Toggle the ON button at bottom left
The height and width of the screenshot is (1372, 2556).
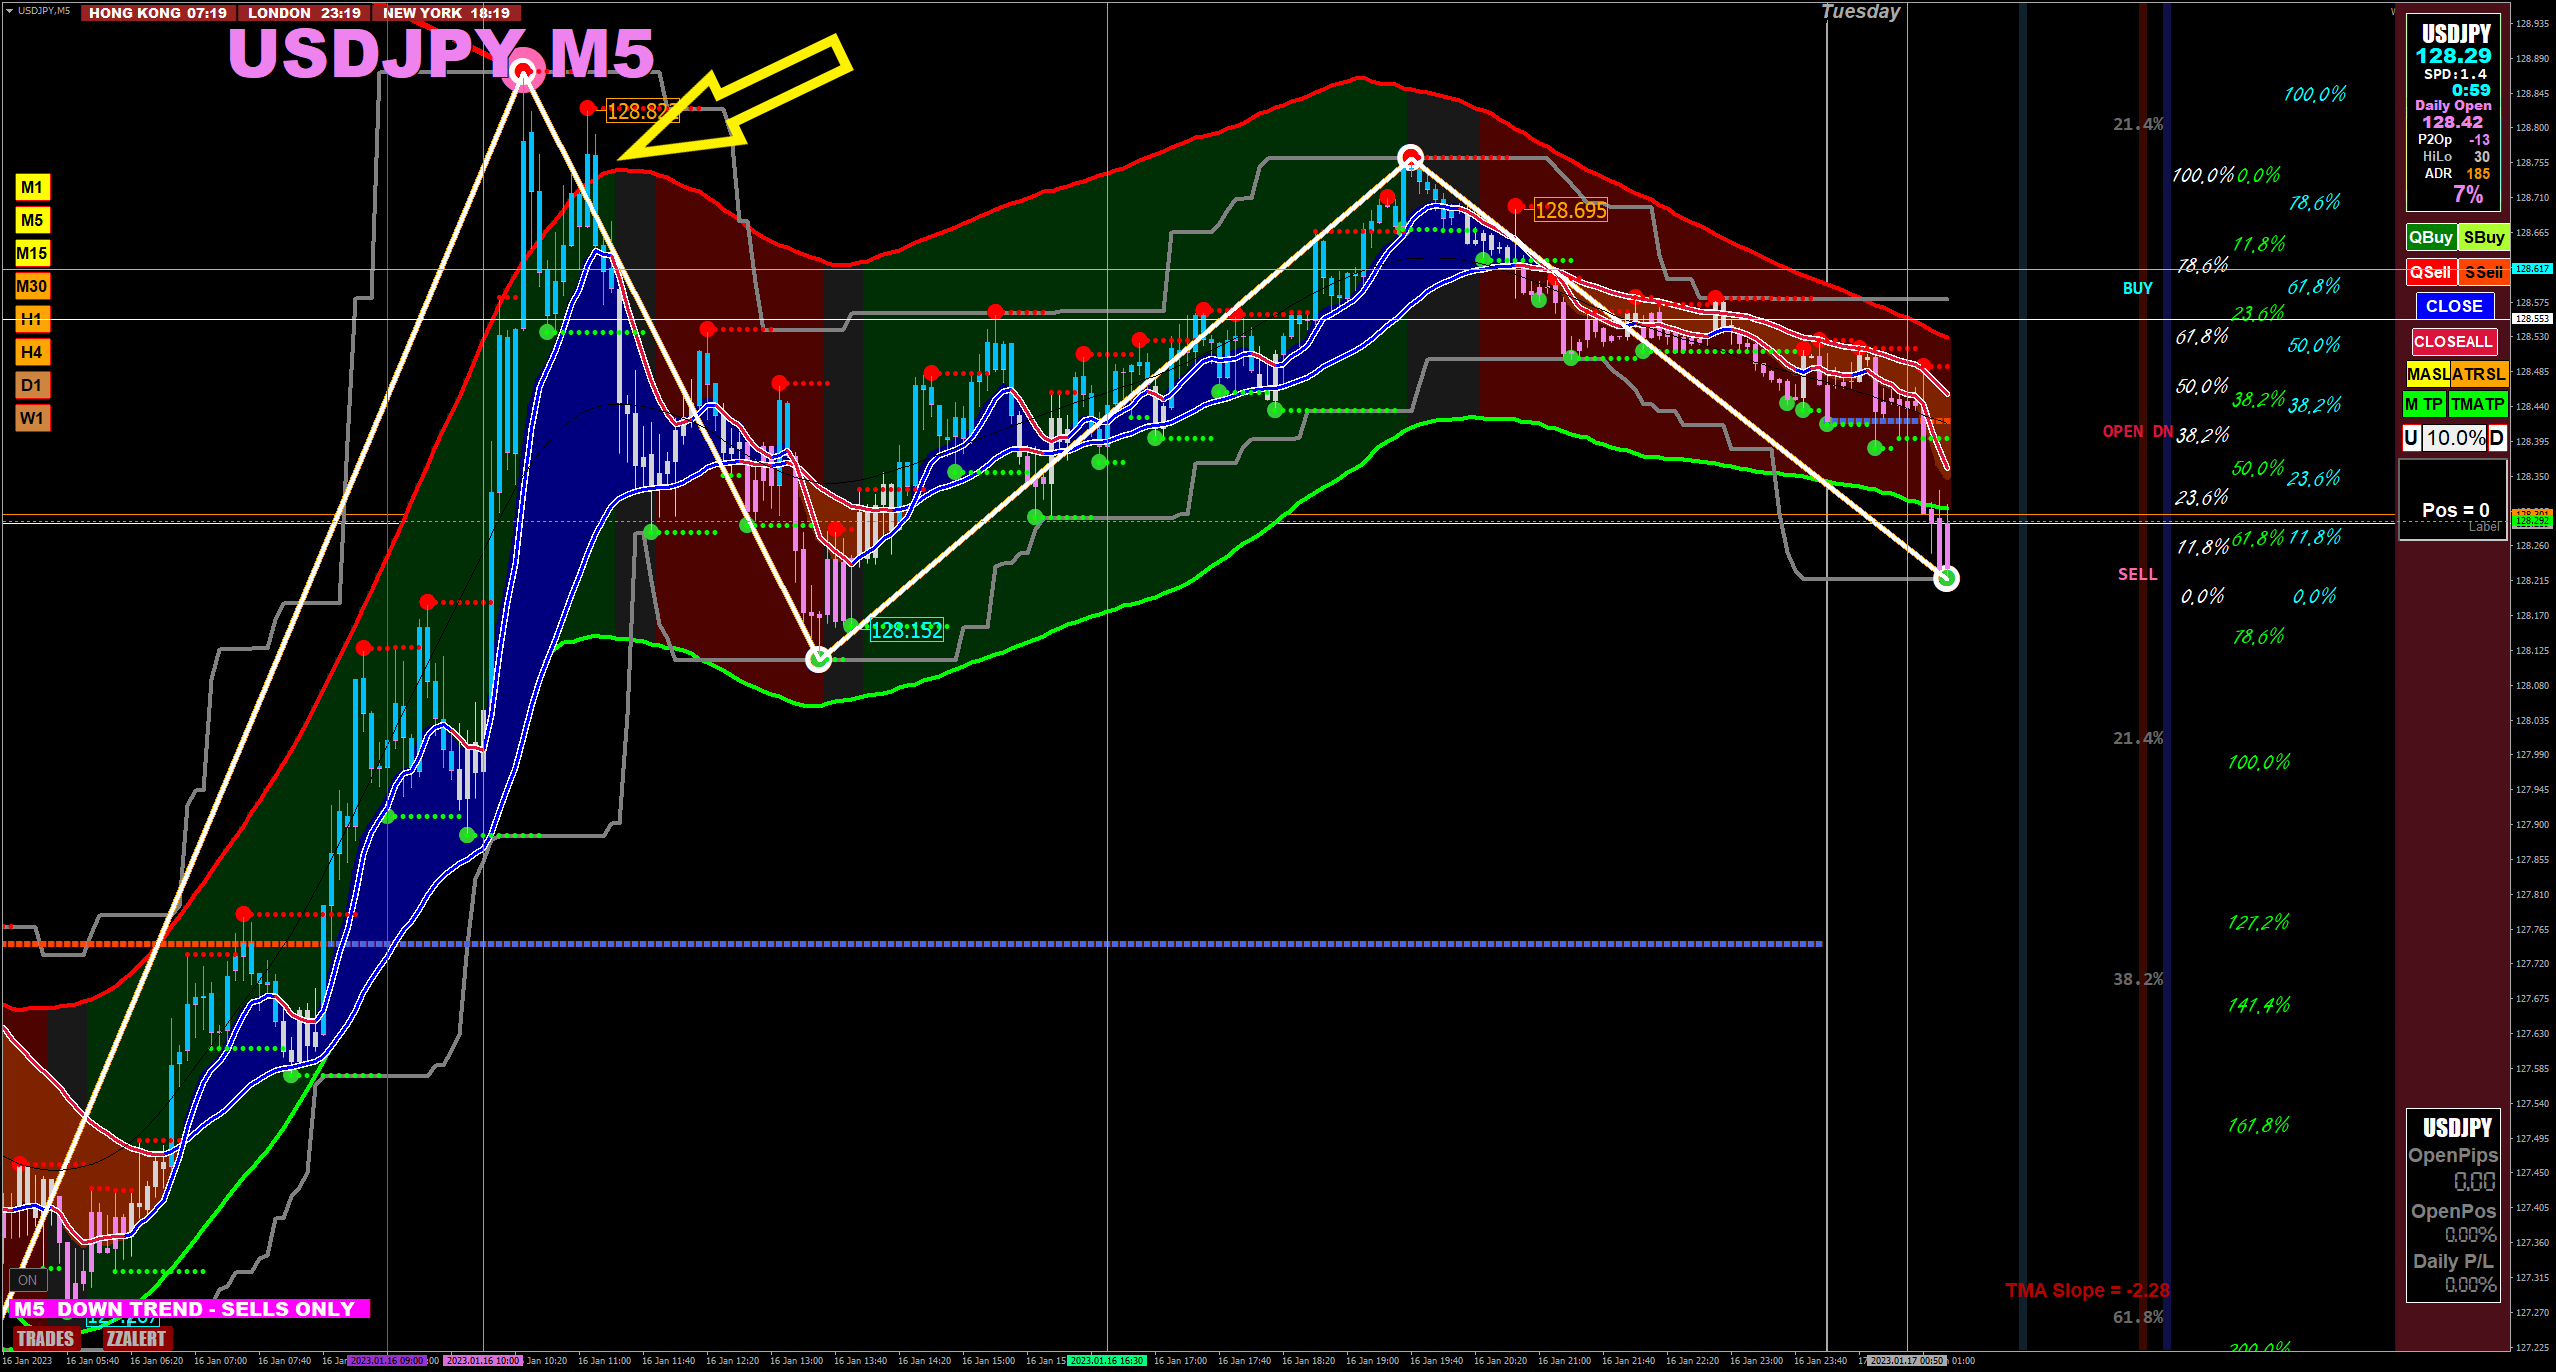[x=27, y=1280]
